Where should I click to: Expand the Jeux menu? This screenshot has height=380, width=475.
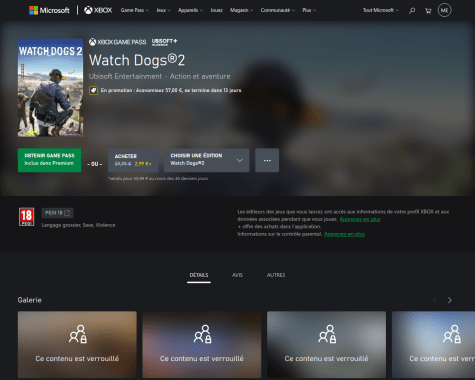point(163,10)
